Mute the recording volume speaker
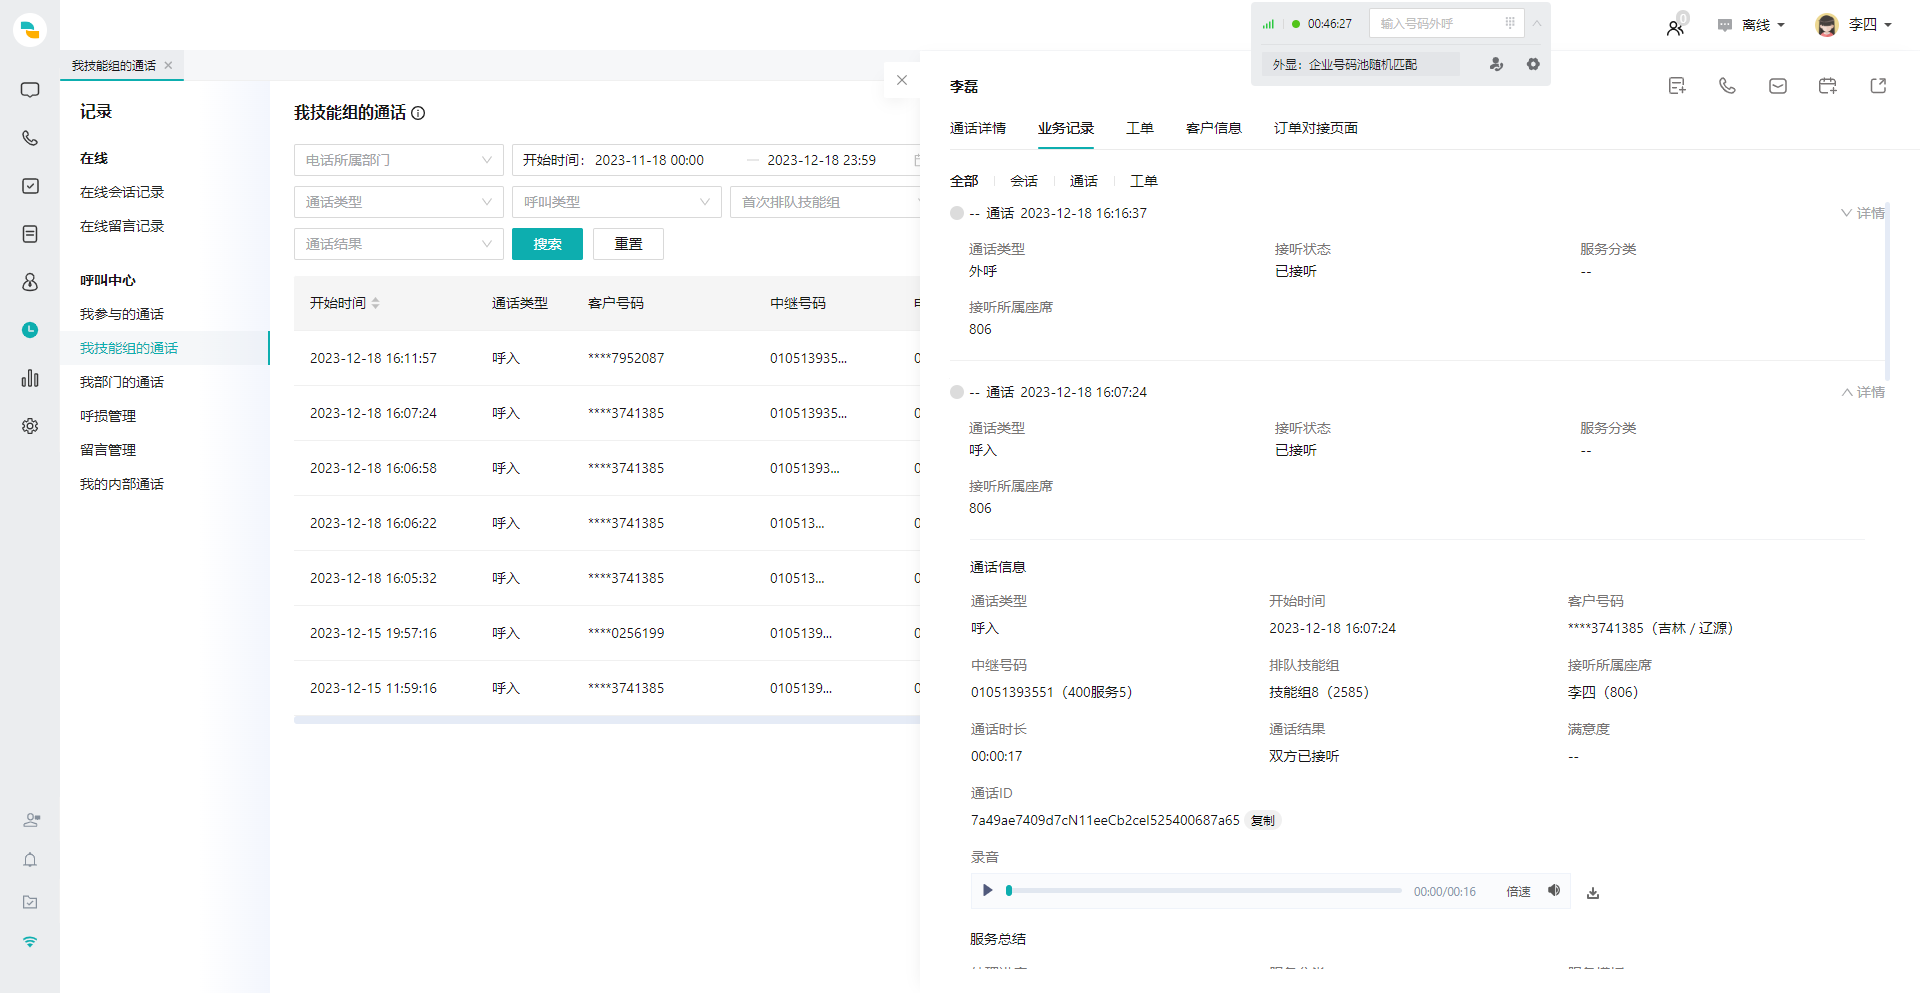This screenshot has width=1920, height=993. [1554, 890]
